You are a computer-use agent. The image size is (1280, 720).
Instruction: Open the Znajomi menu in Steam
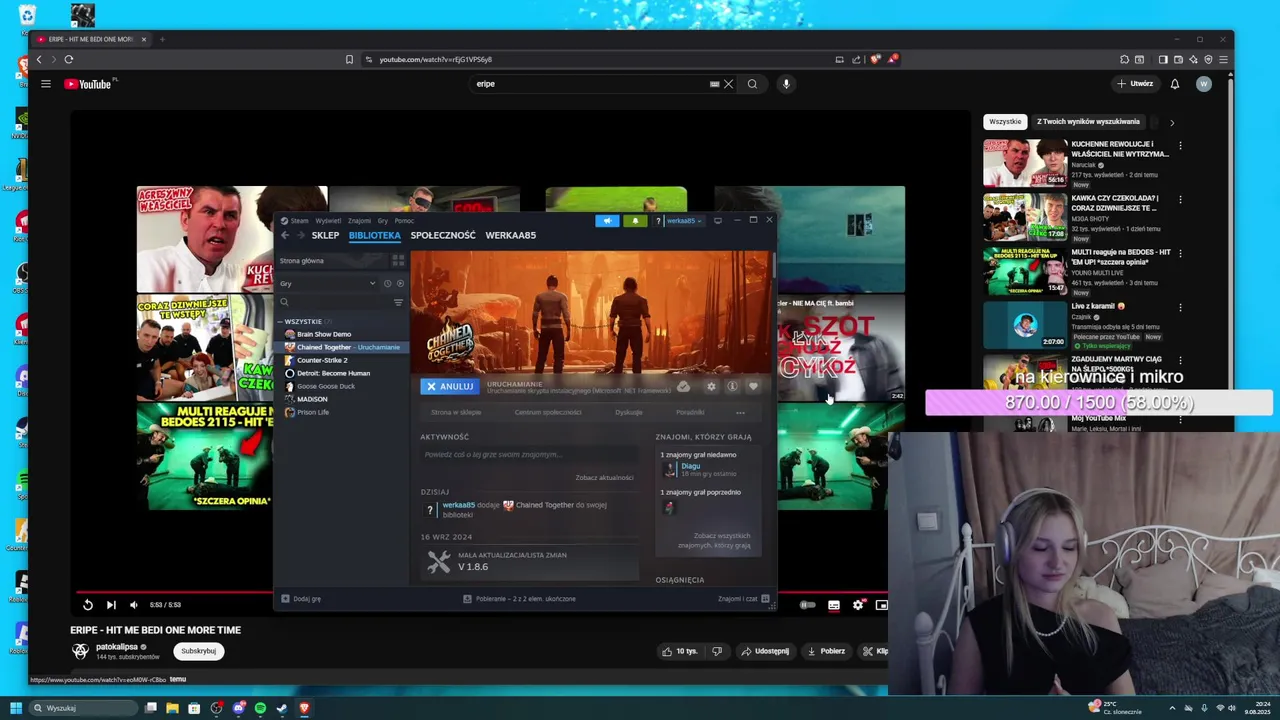[x=359, y=221]
